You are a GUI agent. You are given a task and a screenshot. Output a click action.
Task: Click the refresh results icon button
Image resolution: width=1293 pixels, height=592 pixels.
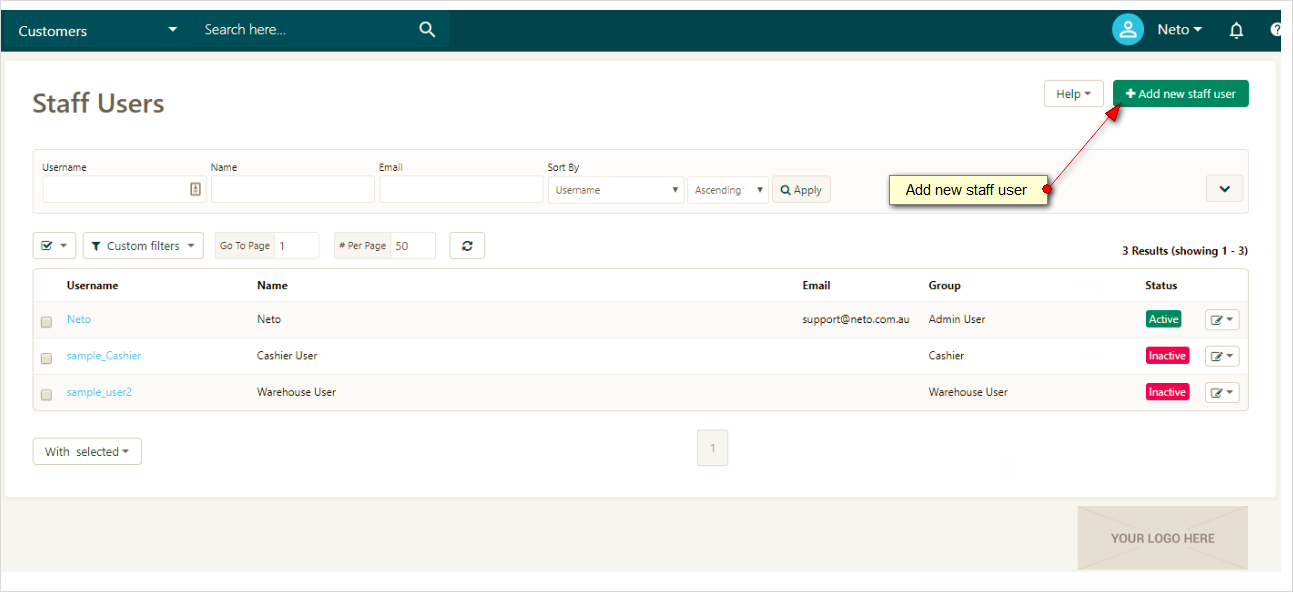coord(467,246)
